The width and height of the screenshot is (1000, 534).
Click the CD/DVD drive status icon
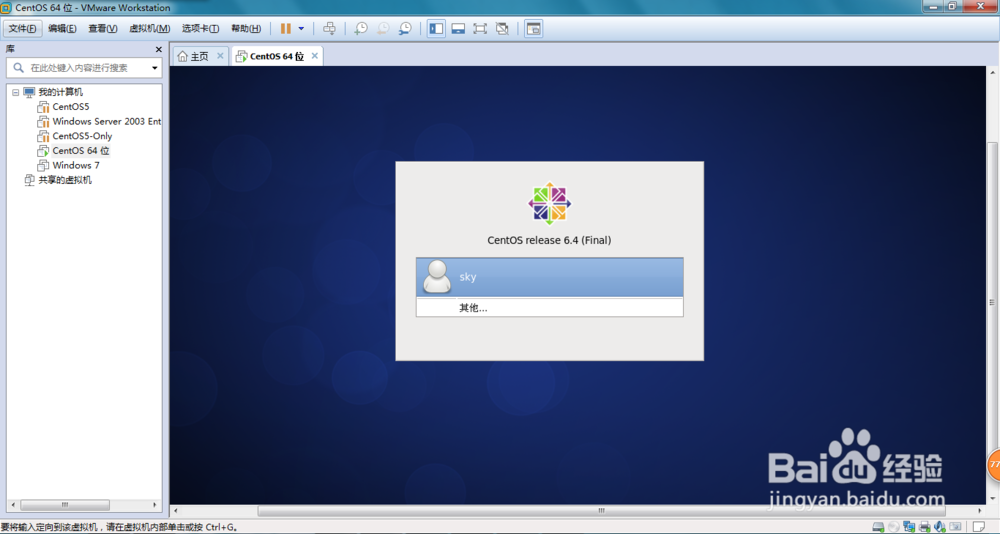tap(893, 527)
